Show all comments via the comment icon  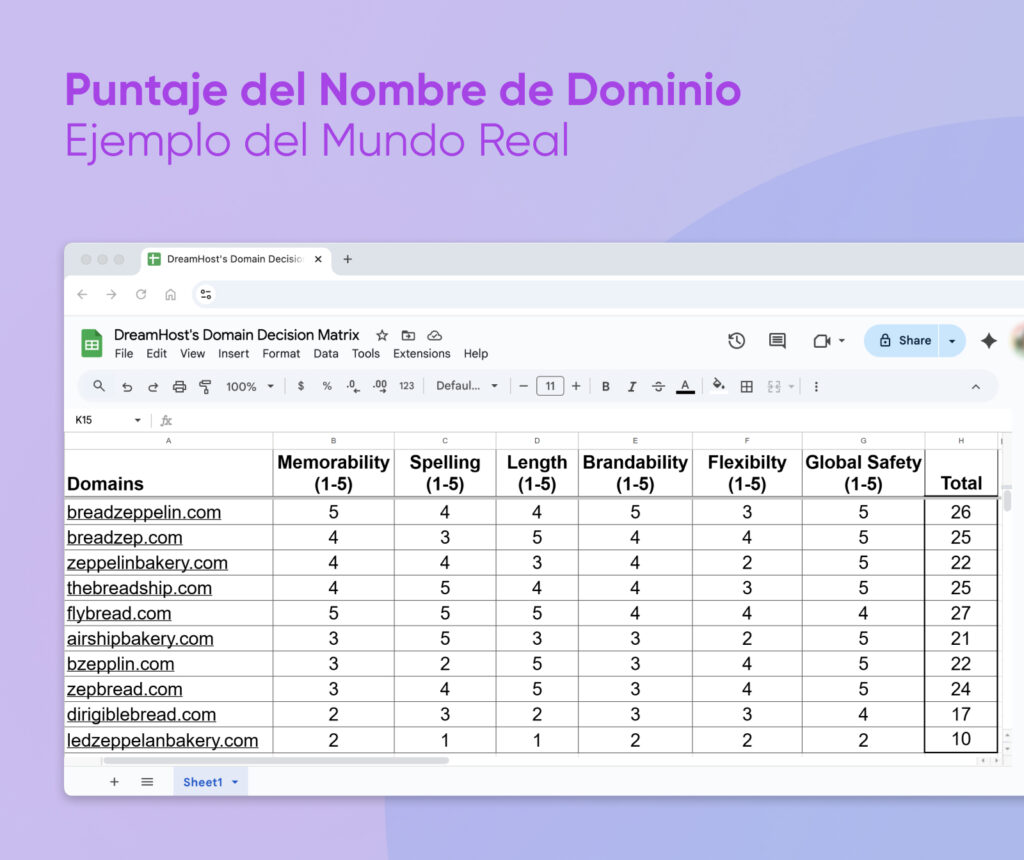777,341
